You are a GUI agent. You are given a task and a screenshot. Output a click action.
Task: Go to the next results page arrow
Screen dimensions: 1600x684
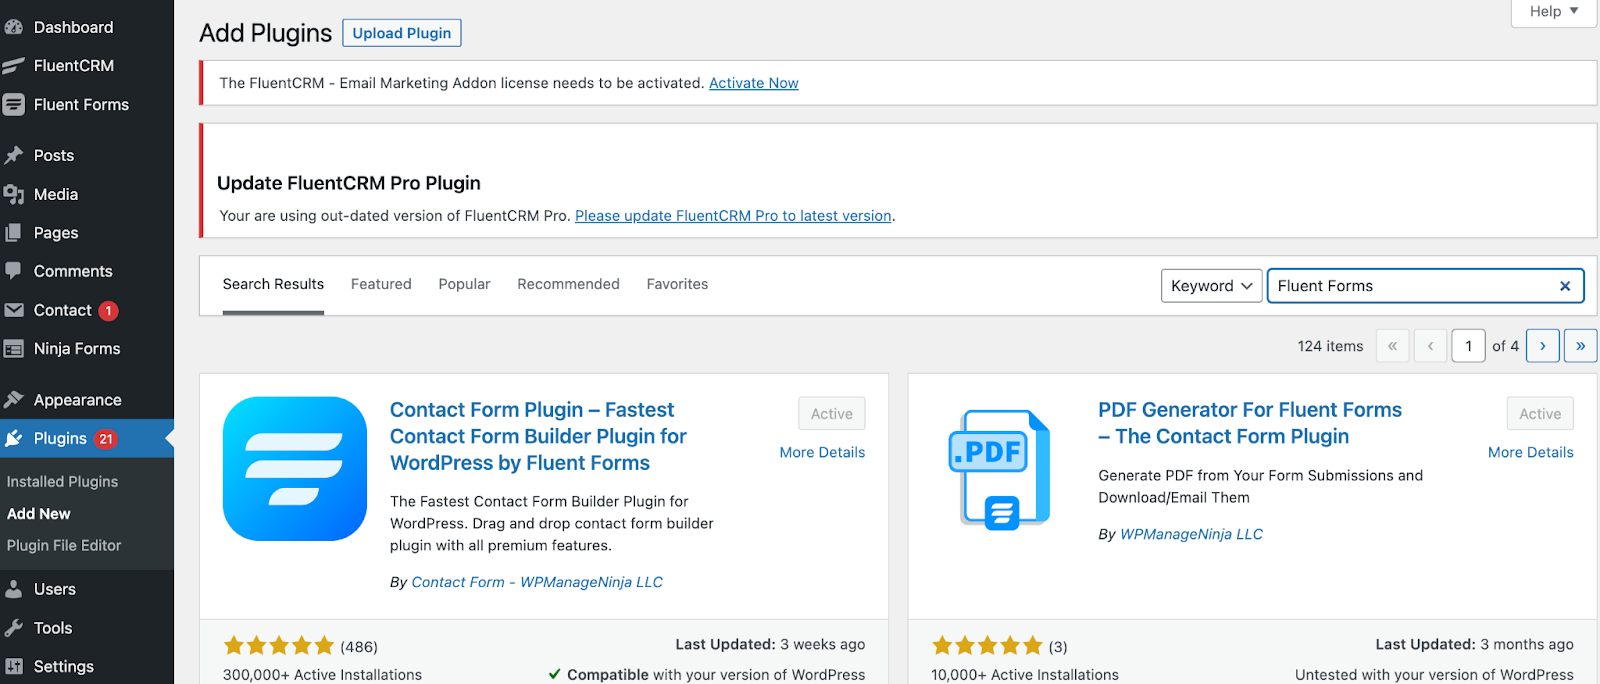point(1543,346)
